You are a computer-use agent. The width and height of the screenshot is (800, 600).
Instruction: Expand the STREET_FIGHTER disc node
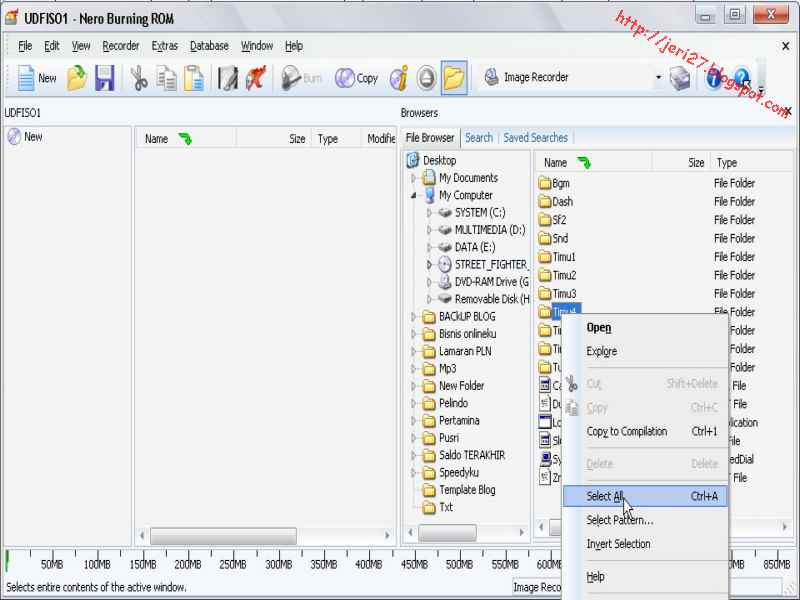[429, 265]
